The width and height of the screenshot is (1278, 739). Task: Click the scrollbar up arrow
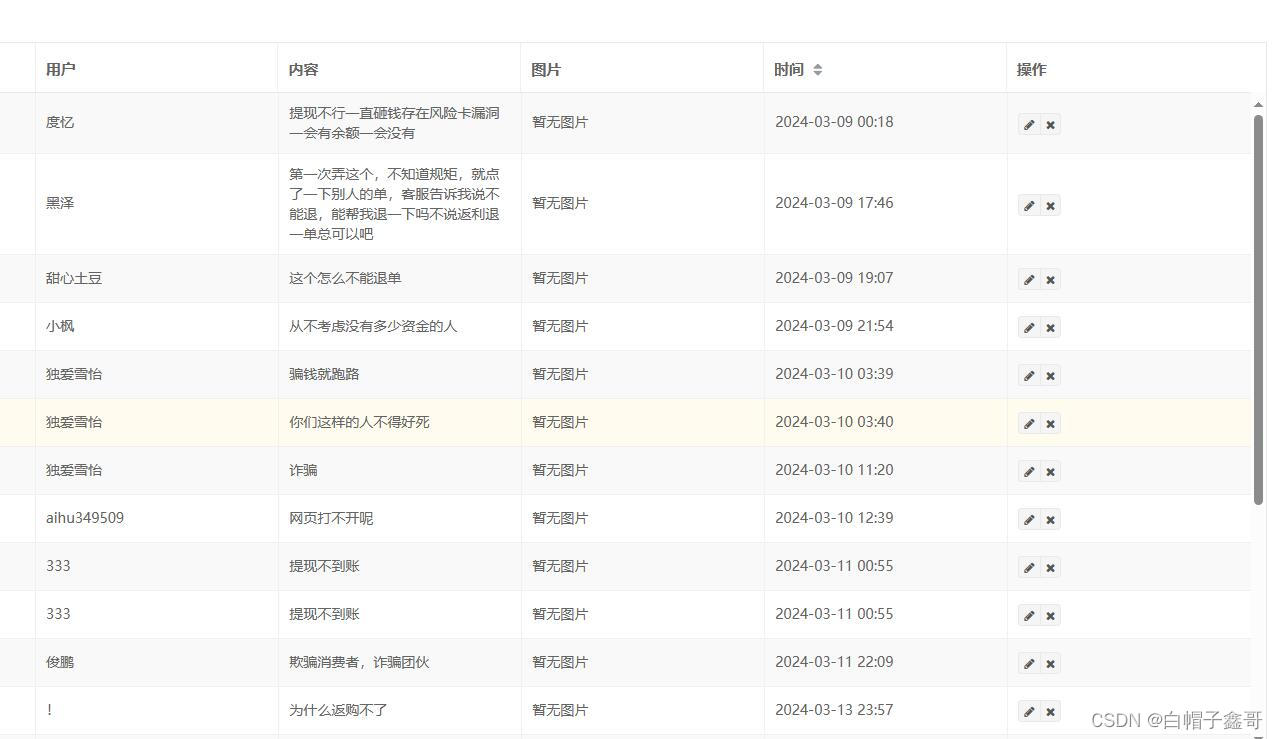point(1258,105)
